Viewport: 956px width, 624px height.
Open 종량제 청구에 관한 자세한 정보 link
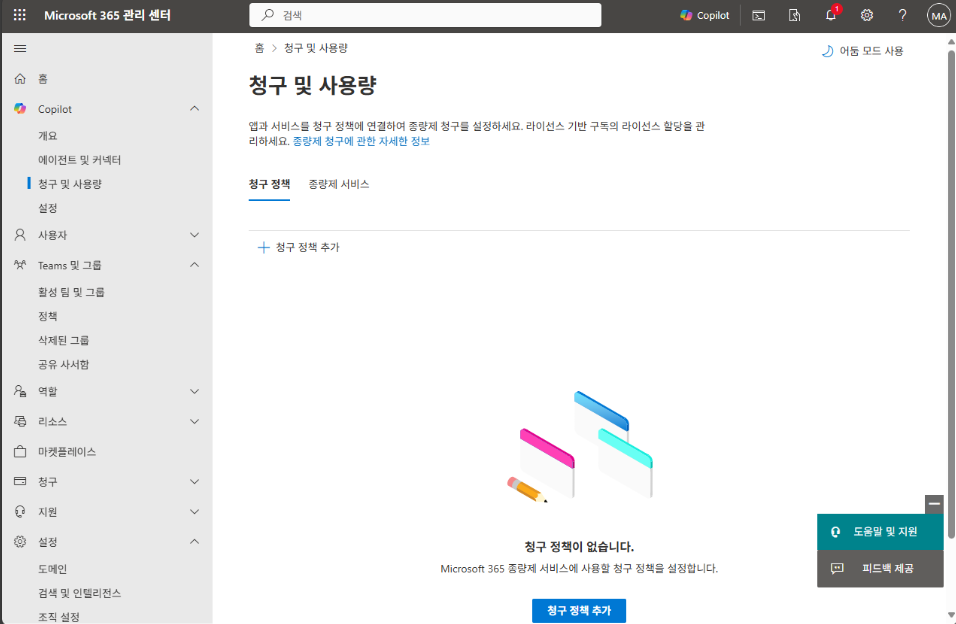click(x=361, y=142)
